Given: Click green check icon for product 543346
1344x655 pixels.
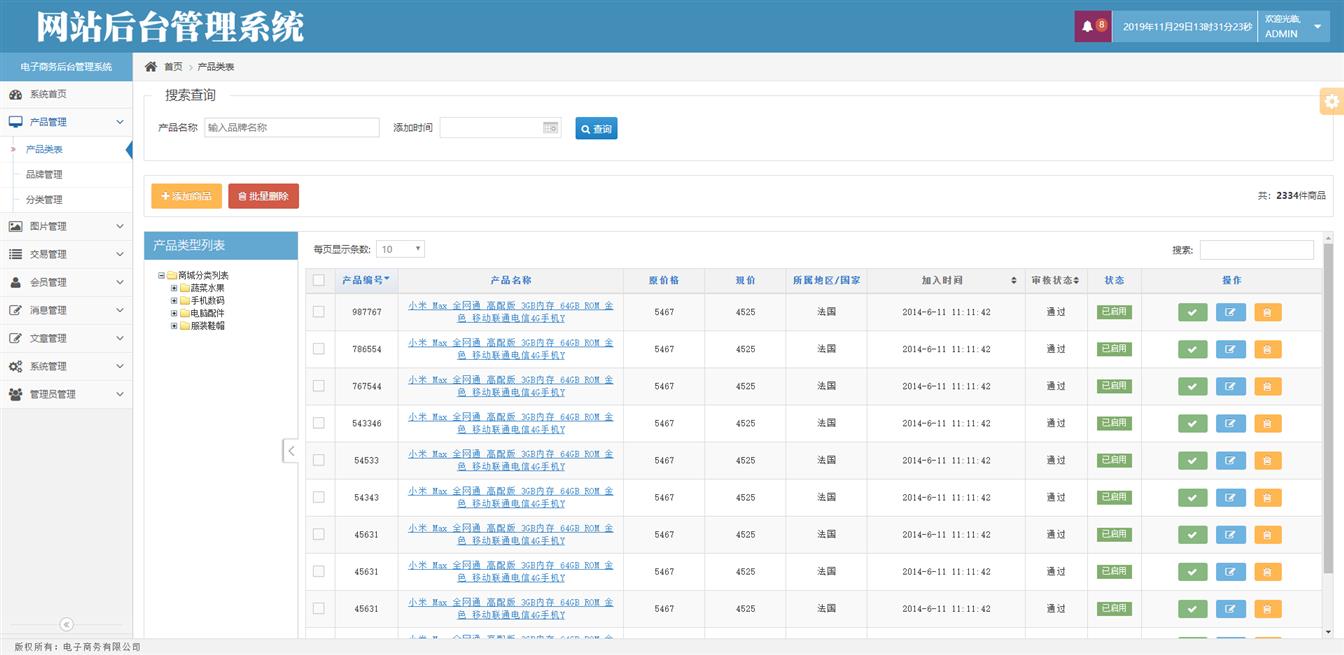Looking at the screenshot, I should tap(1192, 423).
